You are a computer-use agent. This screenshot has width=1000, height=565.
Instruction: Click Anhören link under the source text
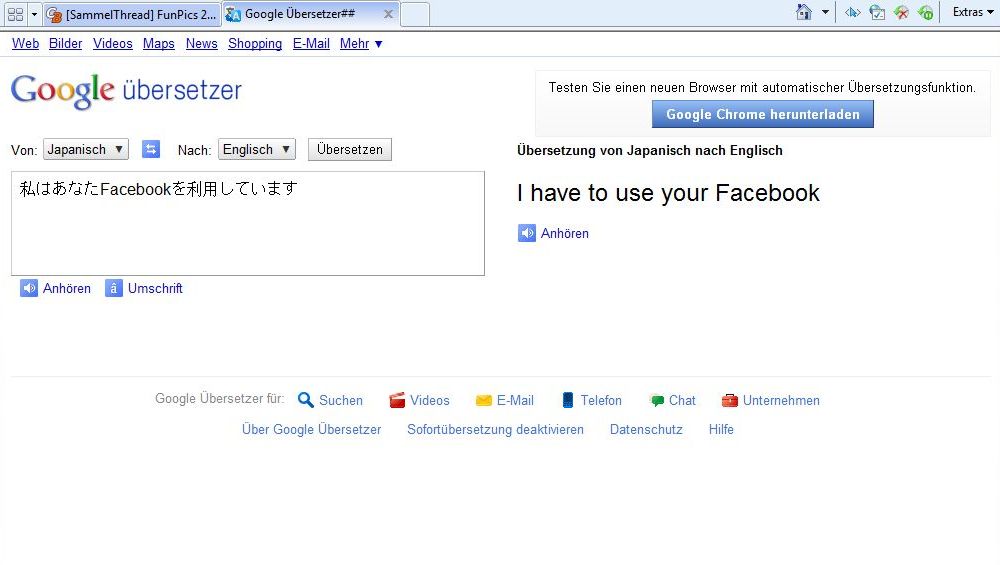click(67, 288)
